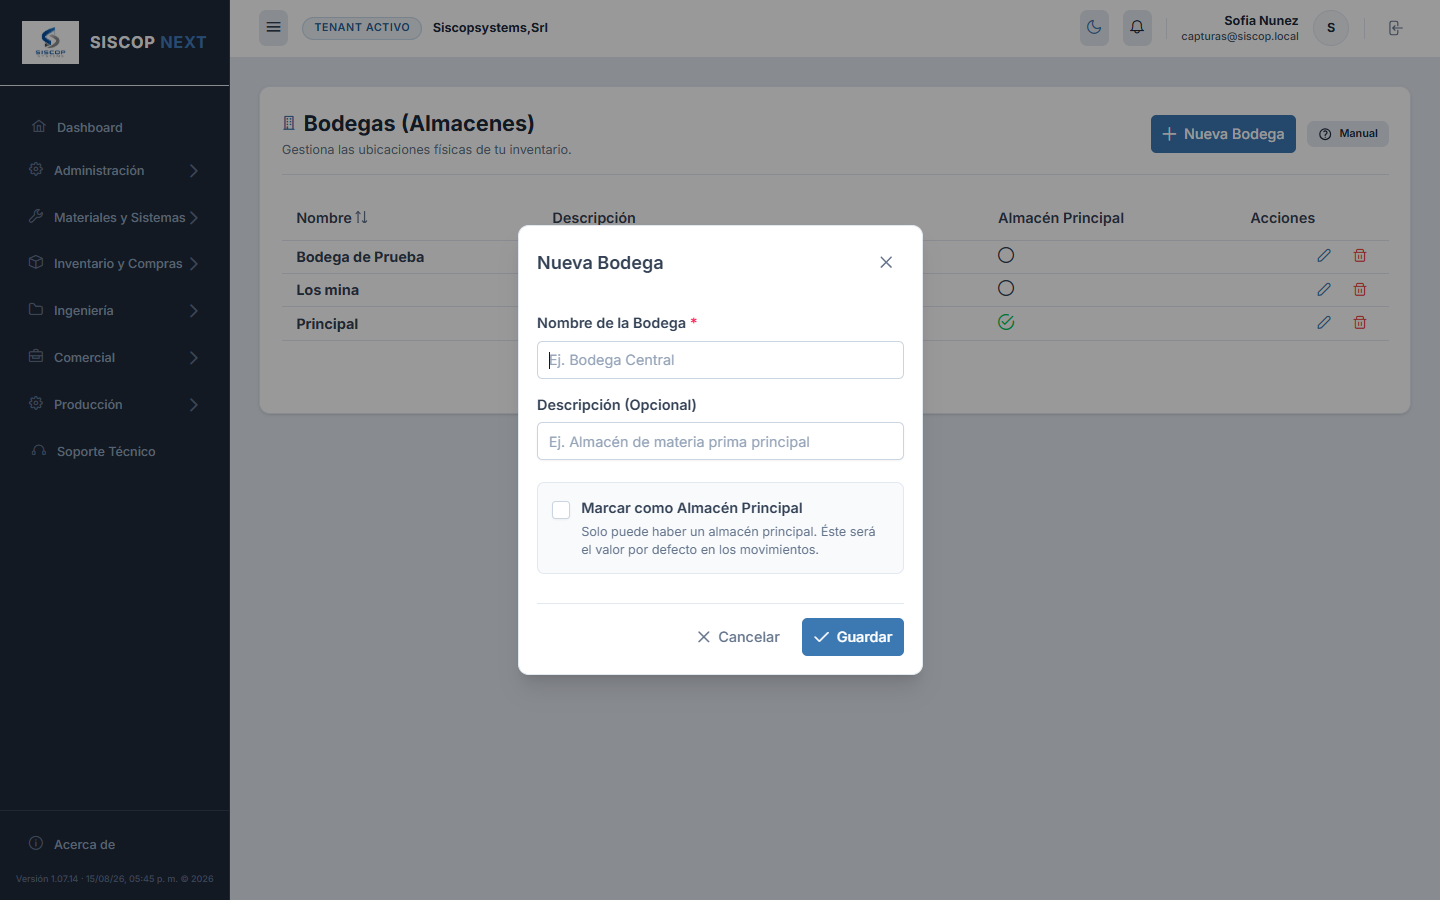This screenshot has width=1440, height=900.
Task: Set Los mina as main warehouse
Action: (x=1006, y=288)
